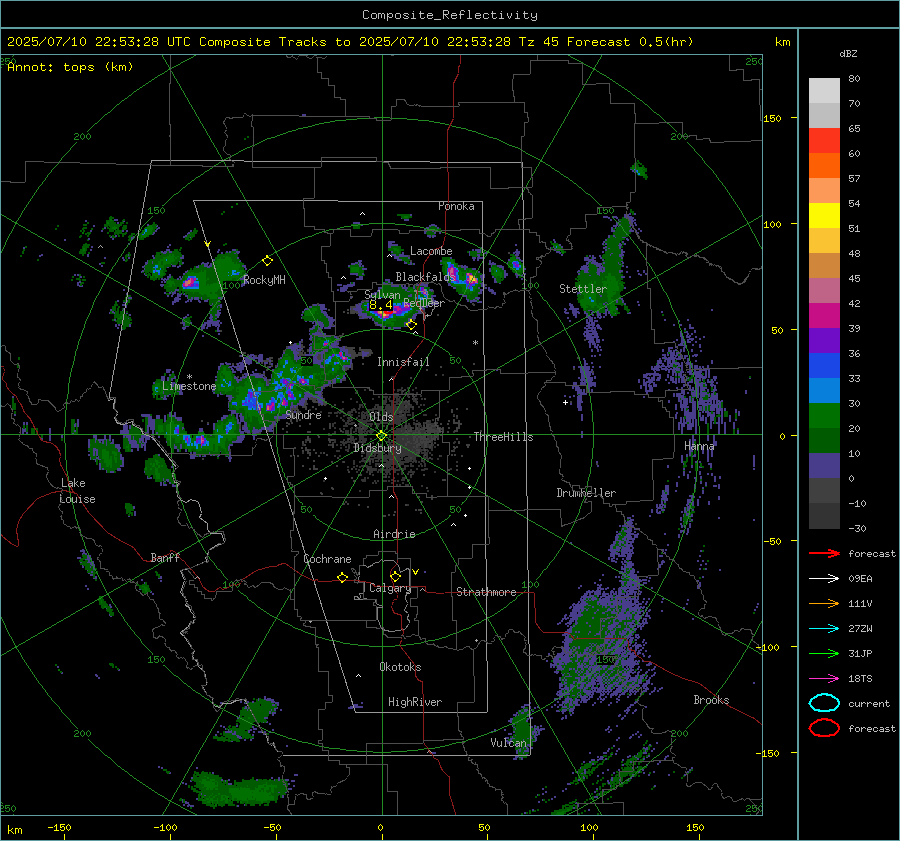This screenshot has height=841, width=900.
Task: Click the Composite_Reflectivity title
Action: click(449, 15)
